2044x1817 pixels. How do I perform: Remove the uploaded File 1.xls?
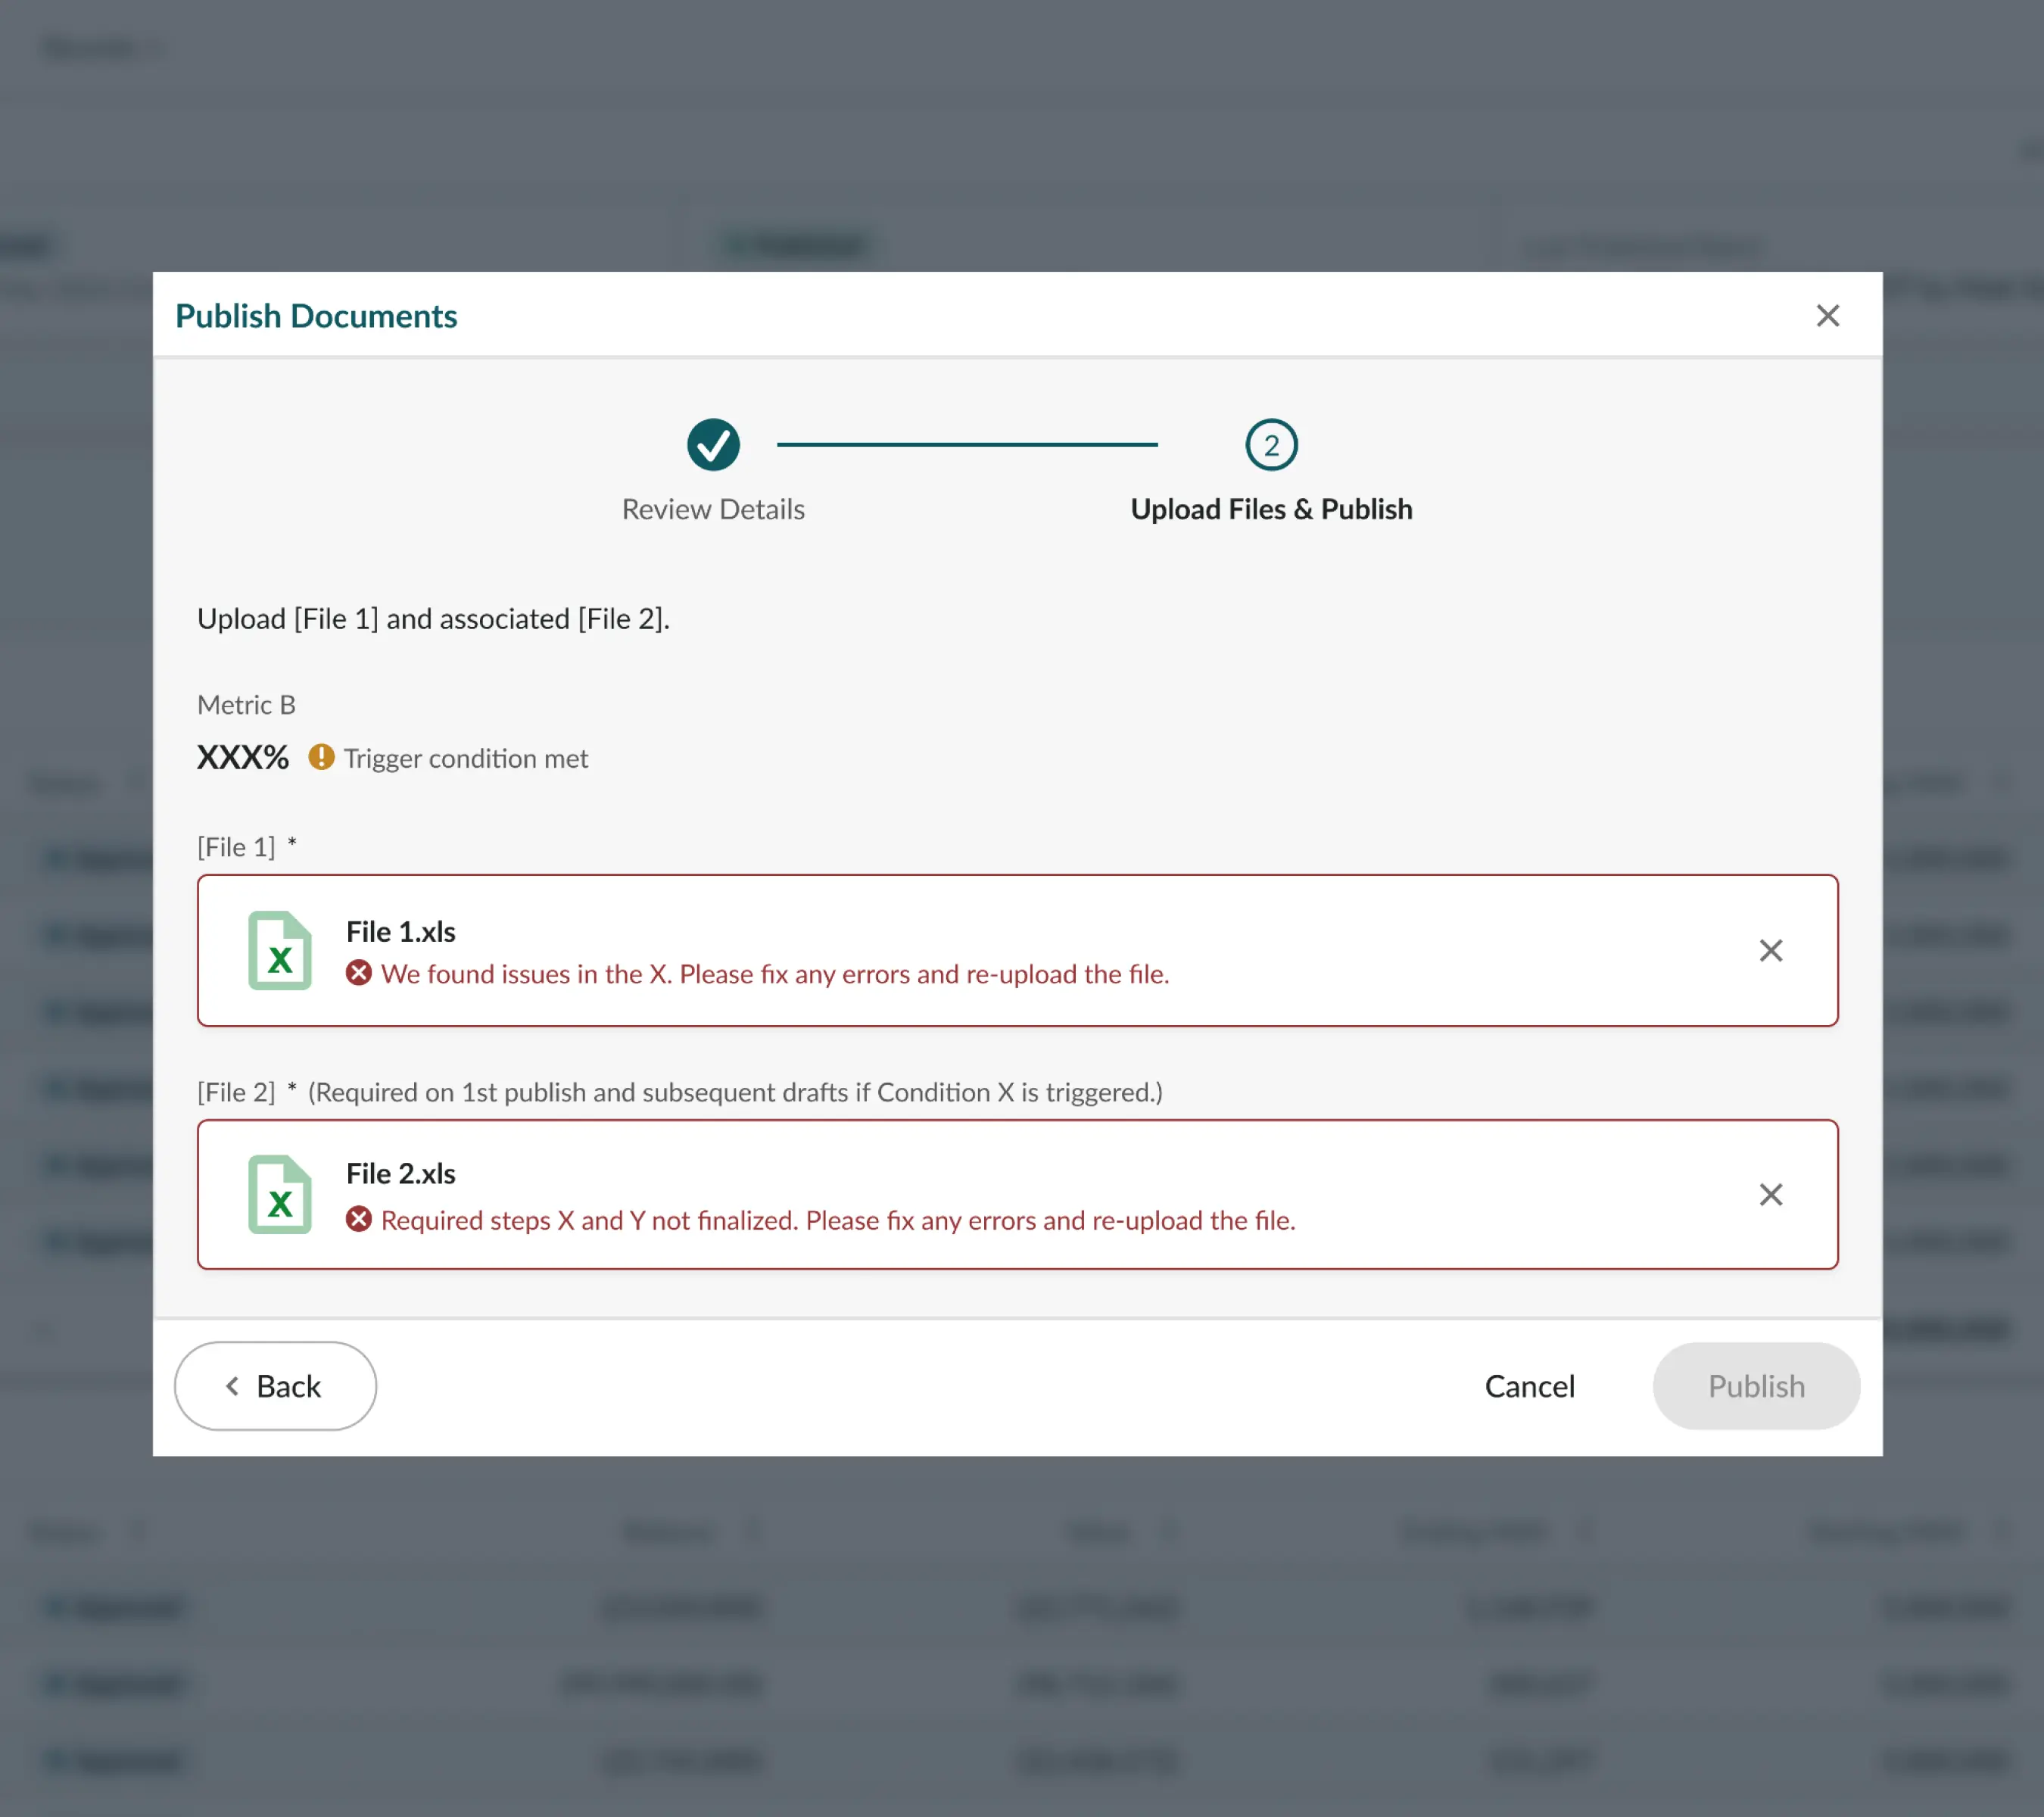click(x=1771, y=950)
